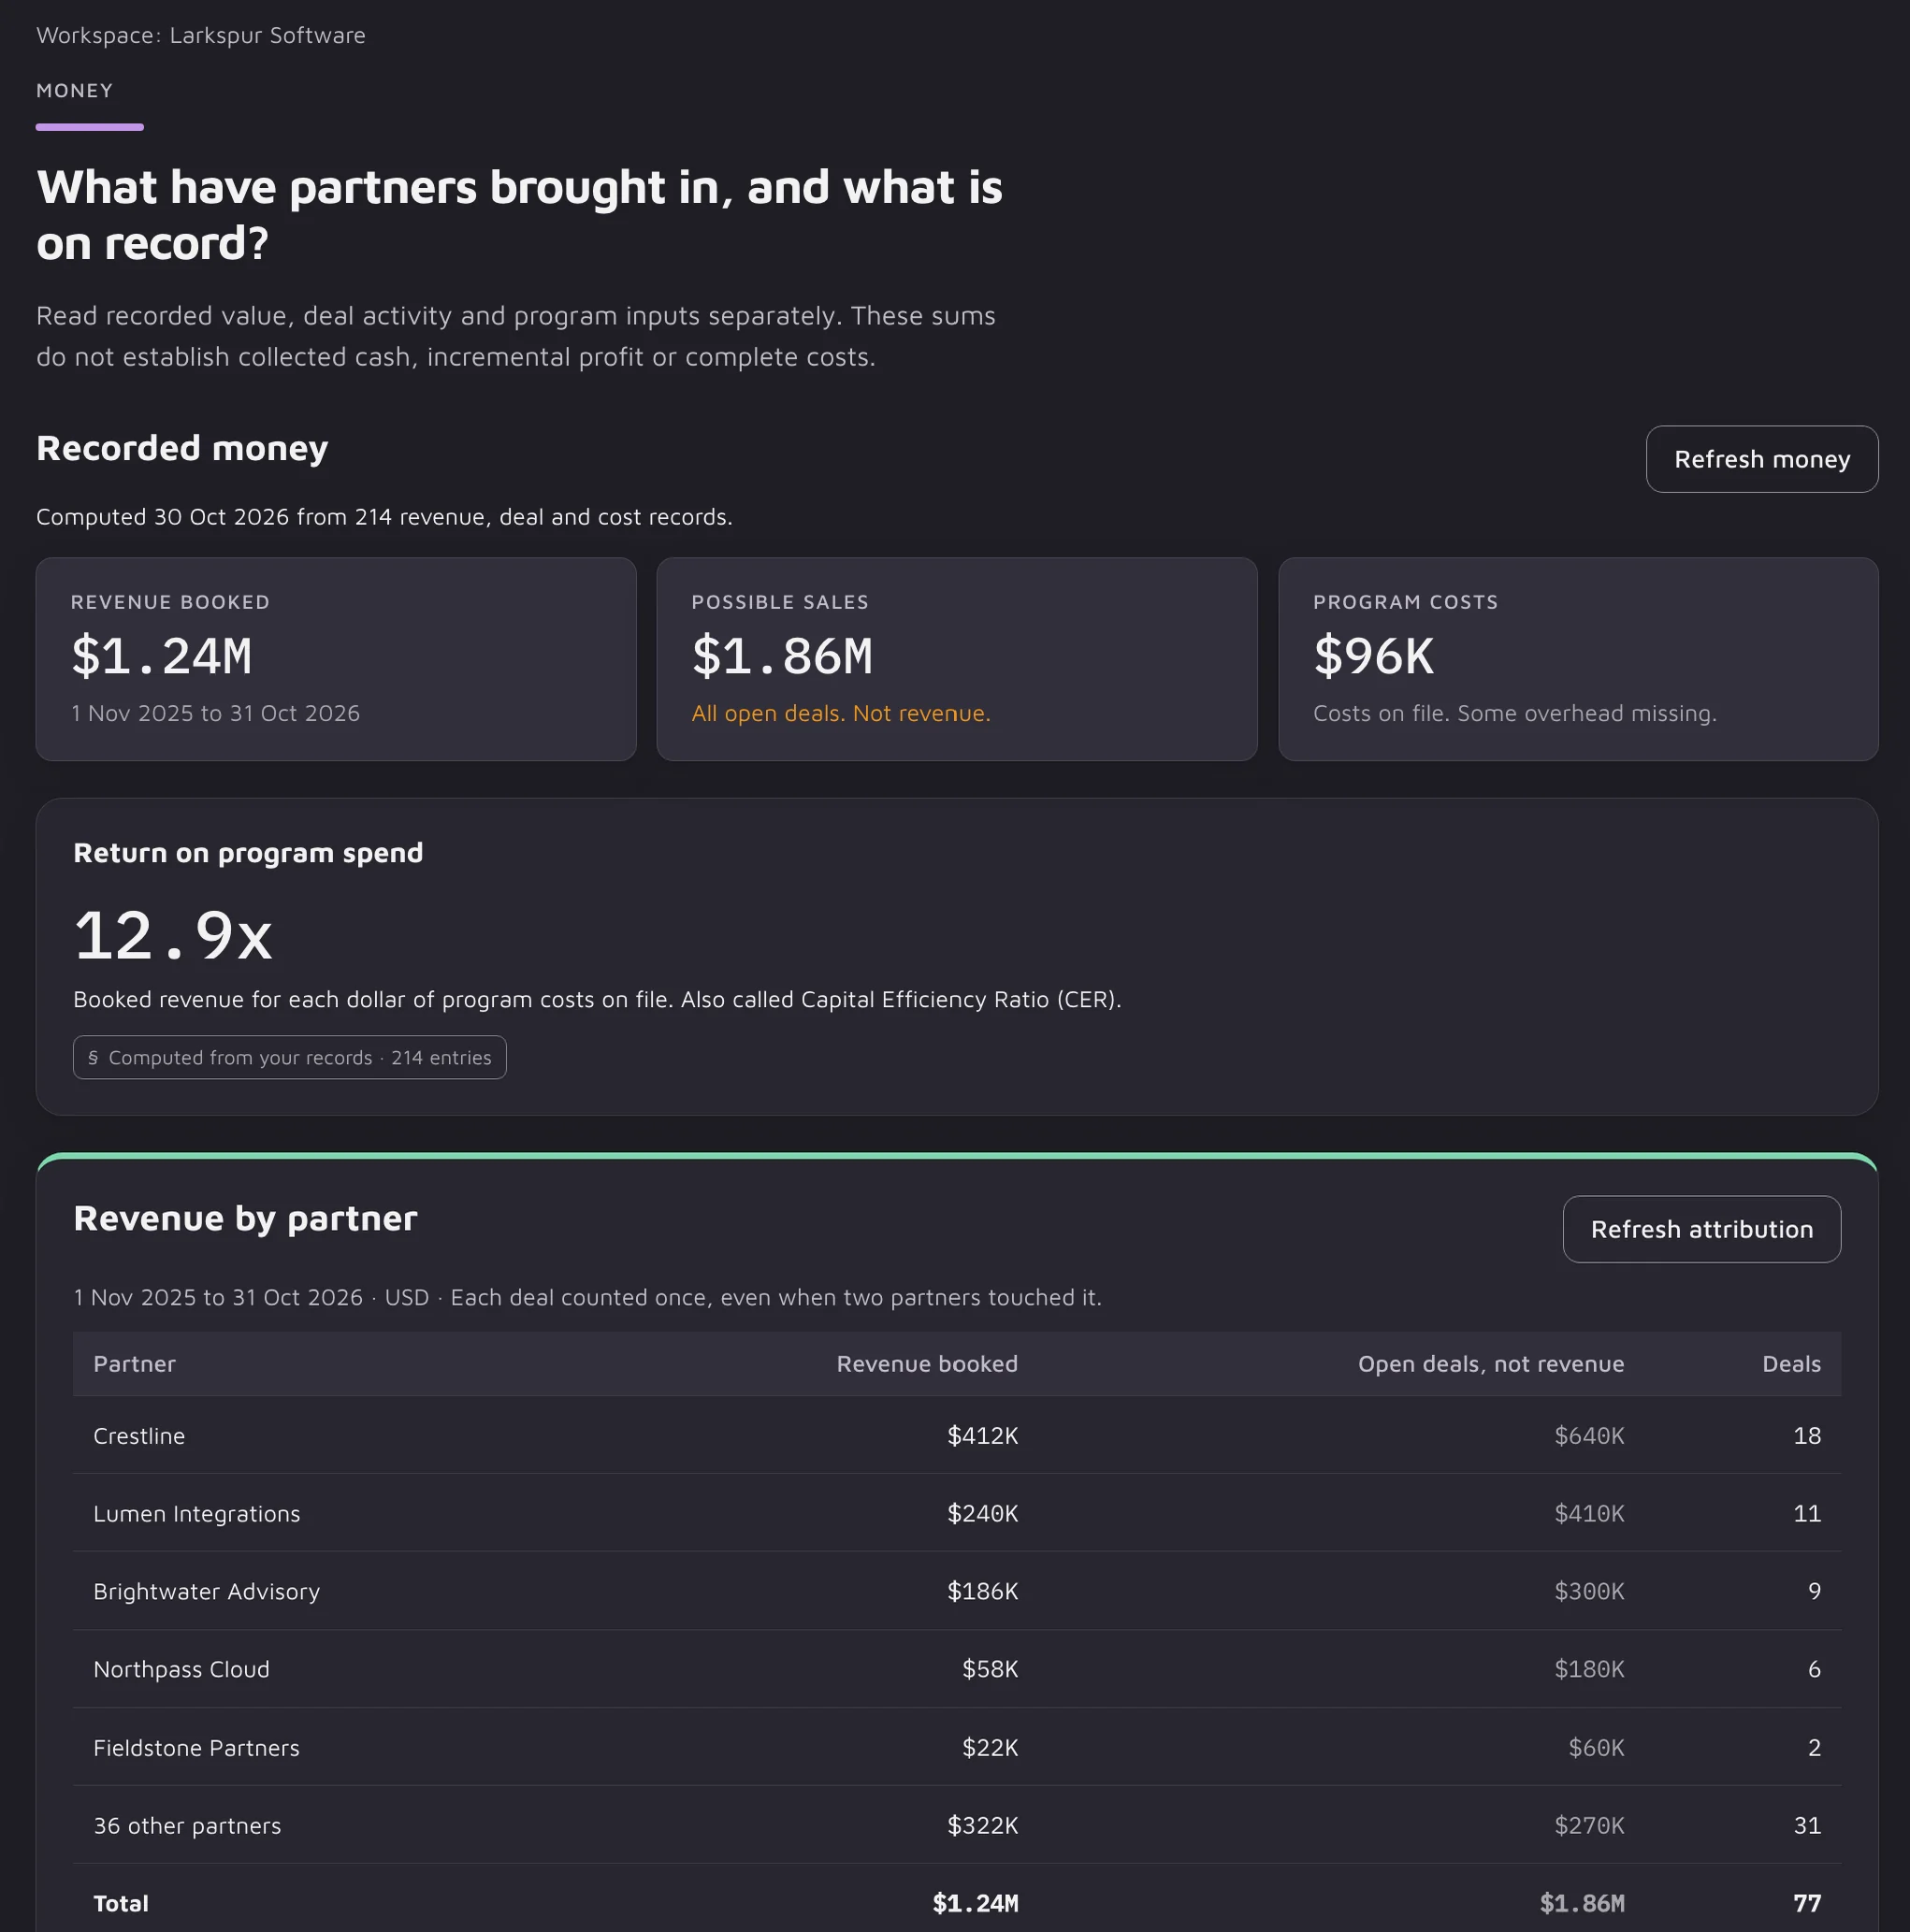Image resolution: width=1910 pixels, height=1932 pixels.
Task: Click Crestline's $412K revenue booked cell
Action: pyautogui.click(x=982, y=1436)
